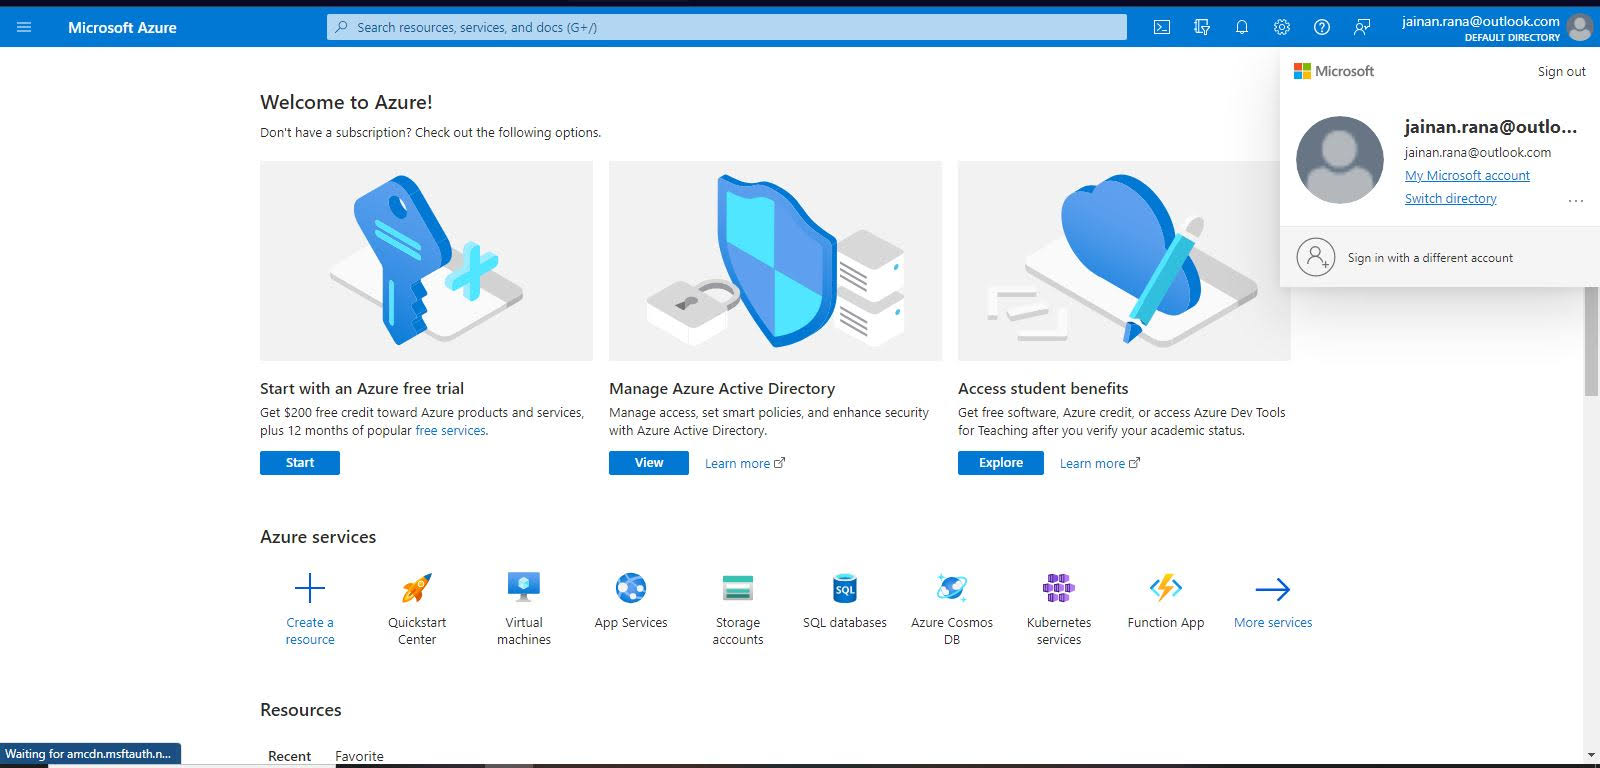Open Azure Cosmos DB icon

click(952, 588)
